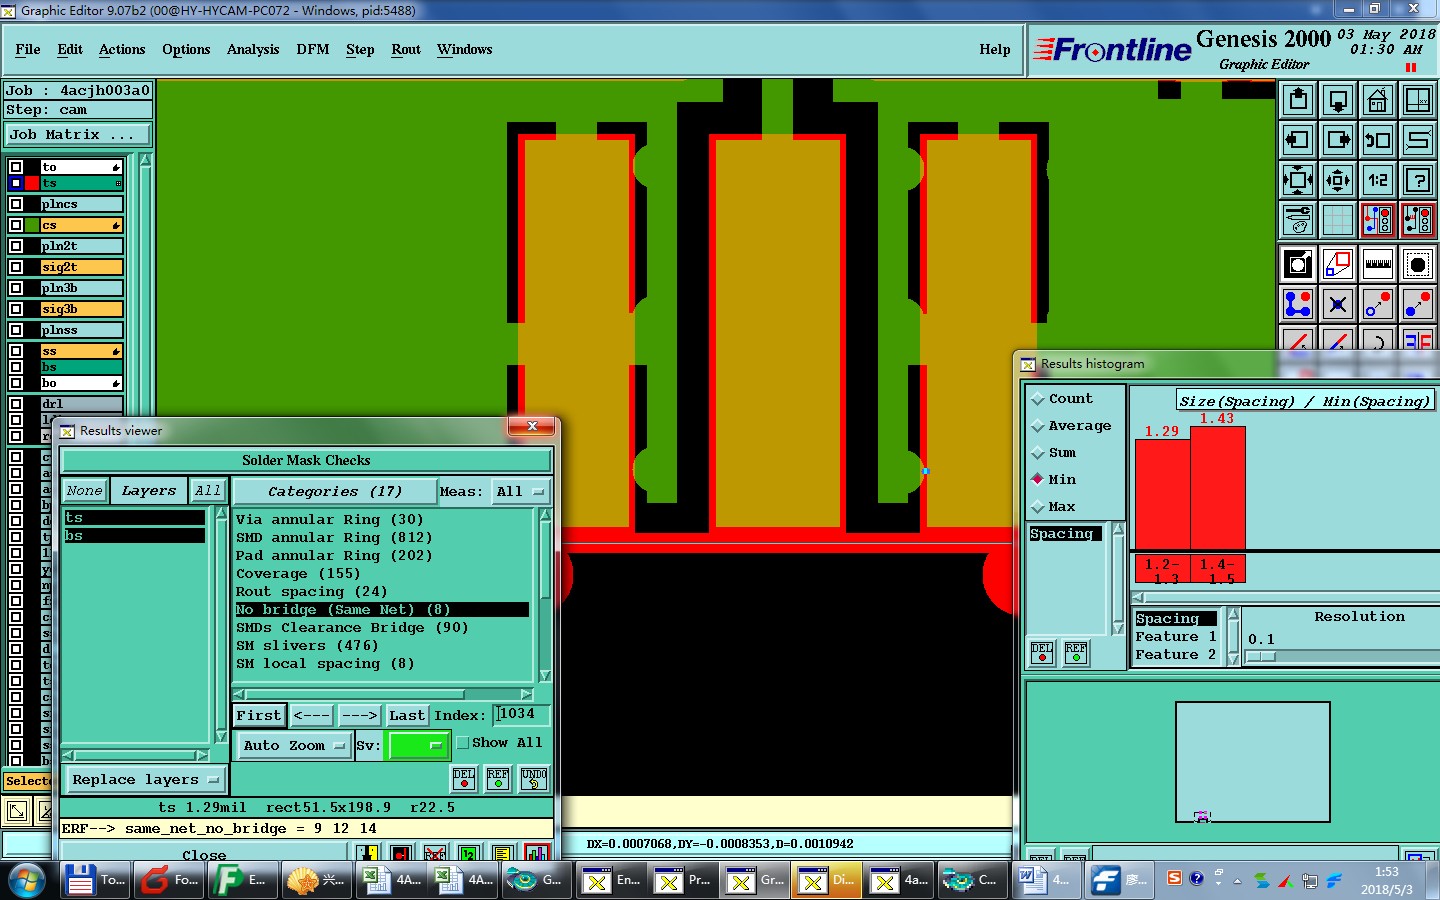Viewport: 1440px width, 900px height.
Task: Open the Analysis menu
Action: 253,49
